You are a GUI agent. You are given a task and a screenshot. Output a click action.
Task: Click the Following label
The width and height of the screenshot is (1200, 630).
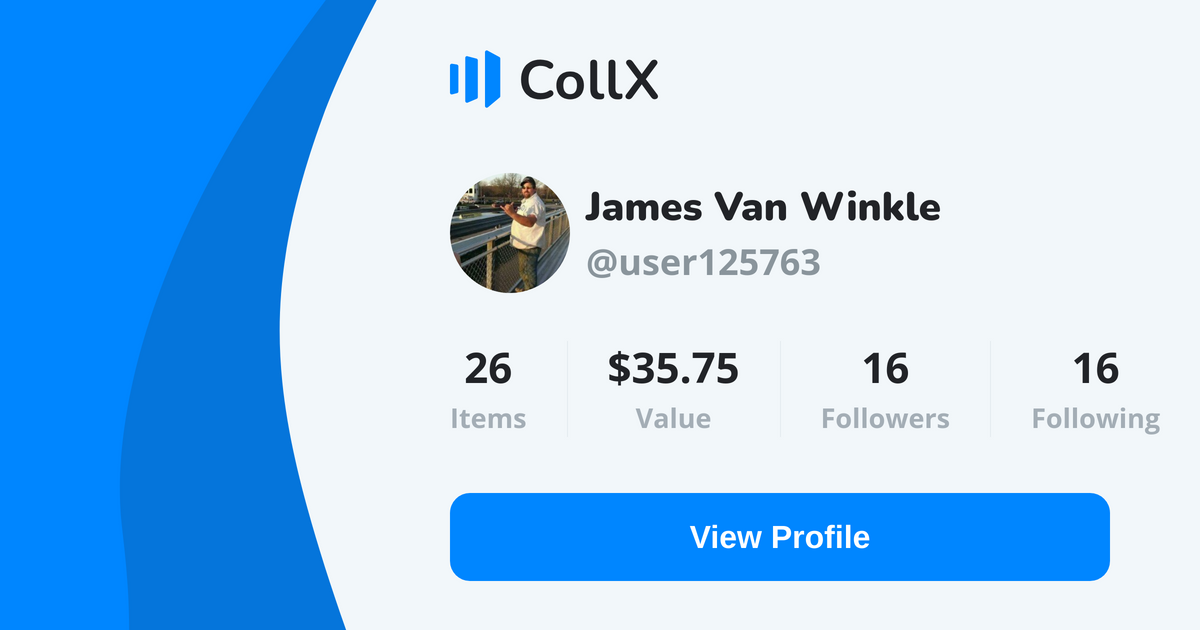pyautogui.click(x=1096, y=419)
